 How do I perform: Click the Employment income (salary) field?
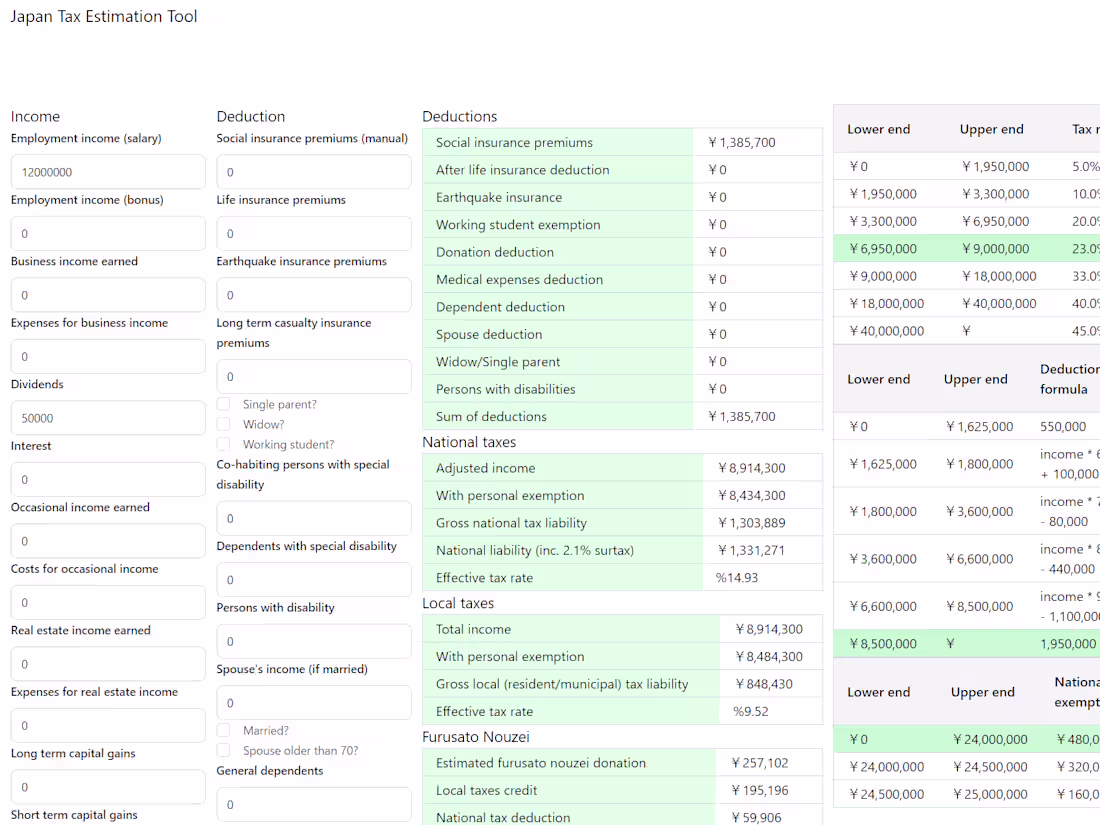pos(108,172)
